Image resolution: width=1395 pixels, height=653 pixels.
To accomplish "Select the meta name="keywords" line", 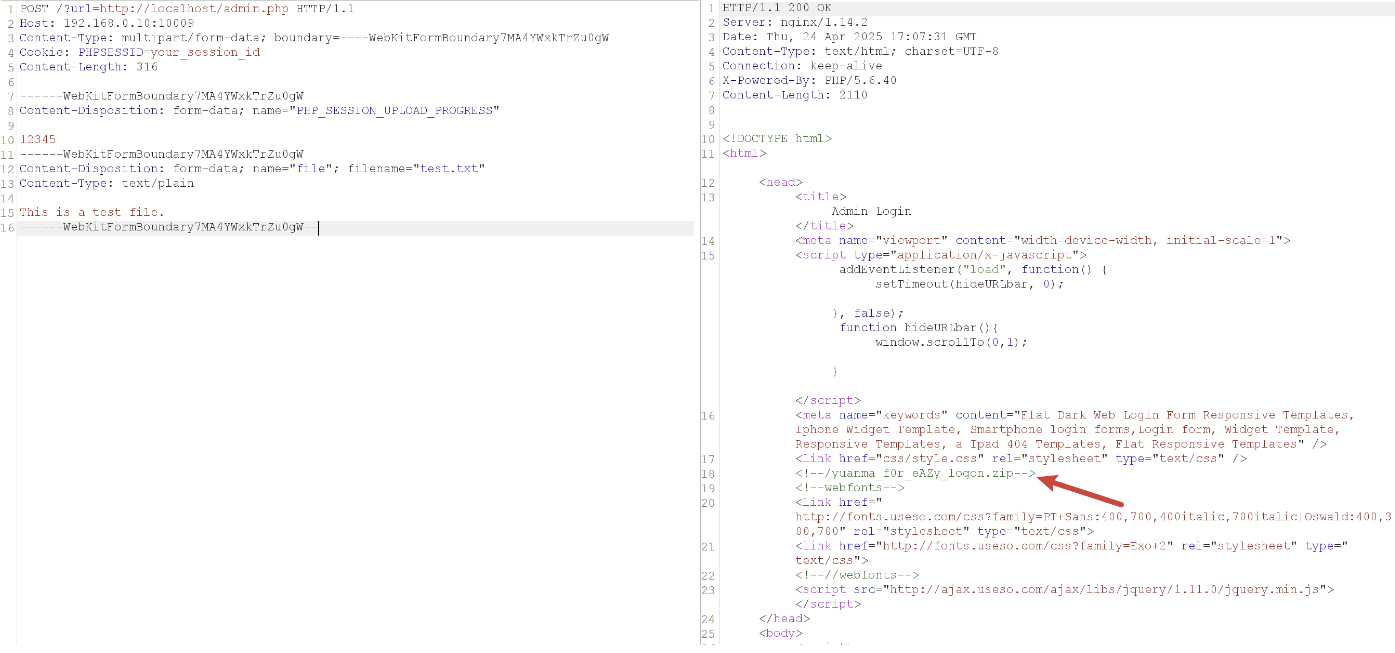I will point(1075,430).
